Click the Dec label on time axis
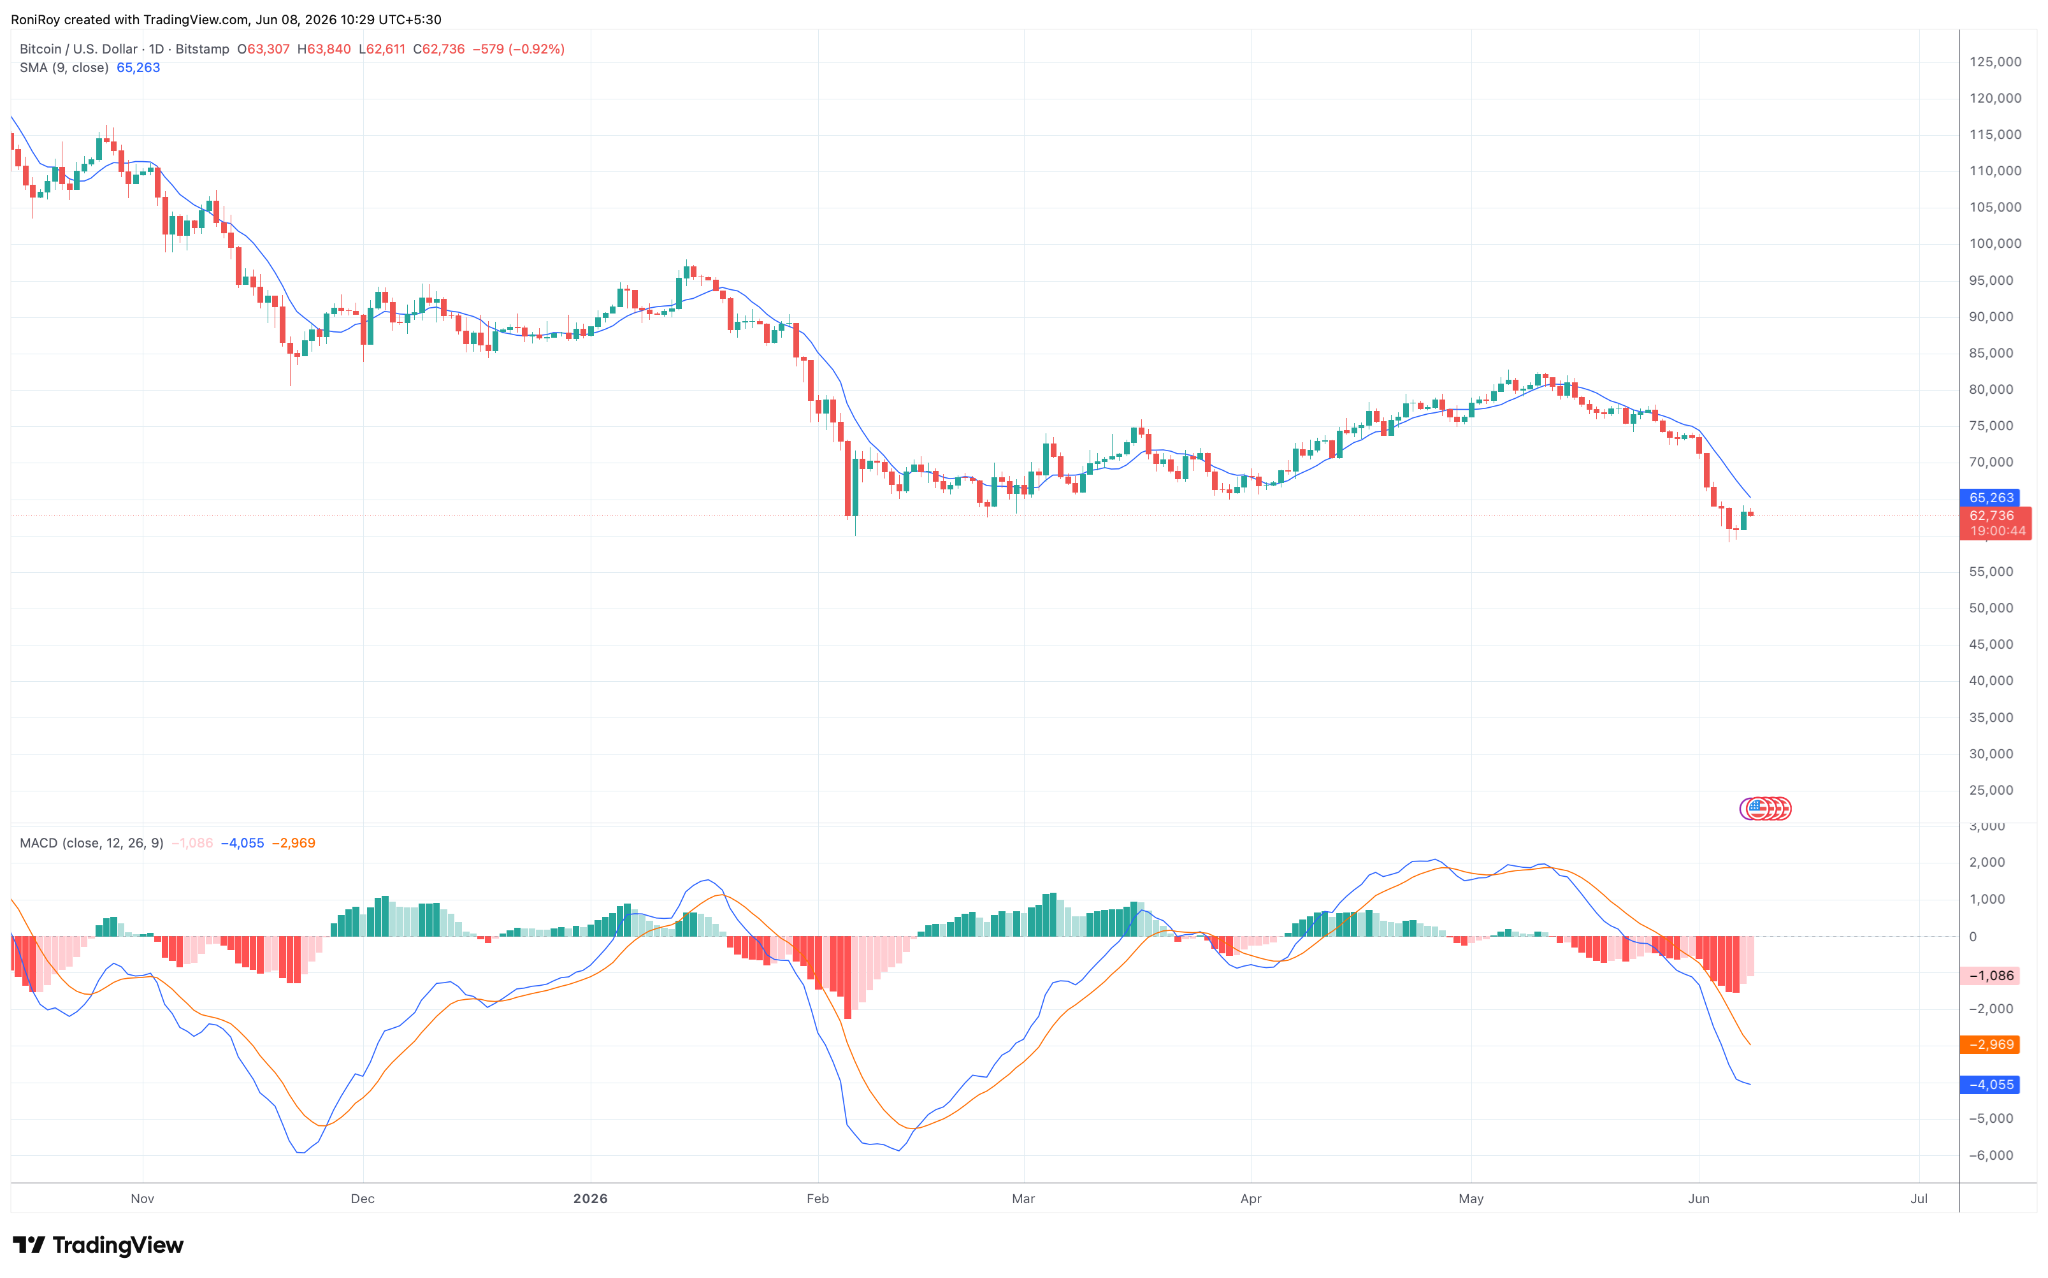Screen dimensions: 2048x1278 click(x=363, y=1198)
